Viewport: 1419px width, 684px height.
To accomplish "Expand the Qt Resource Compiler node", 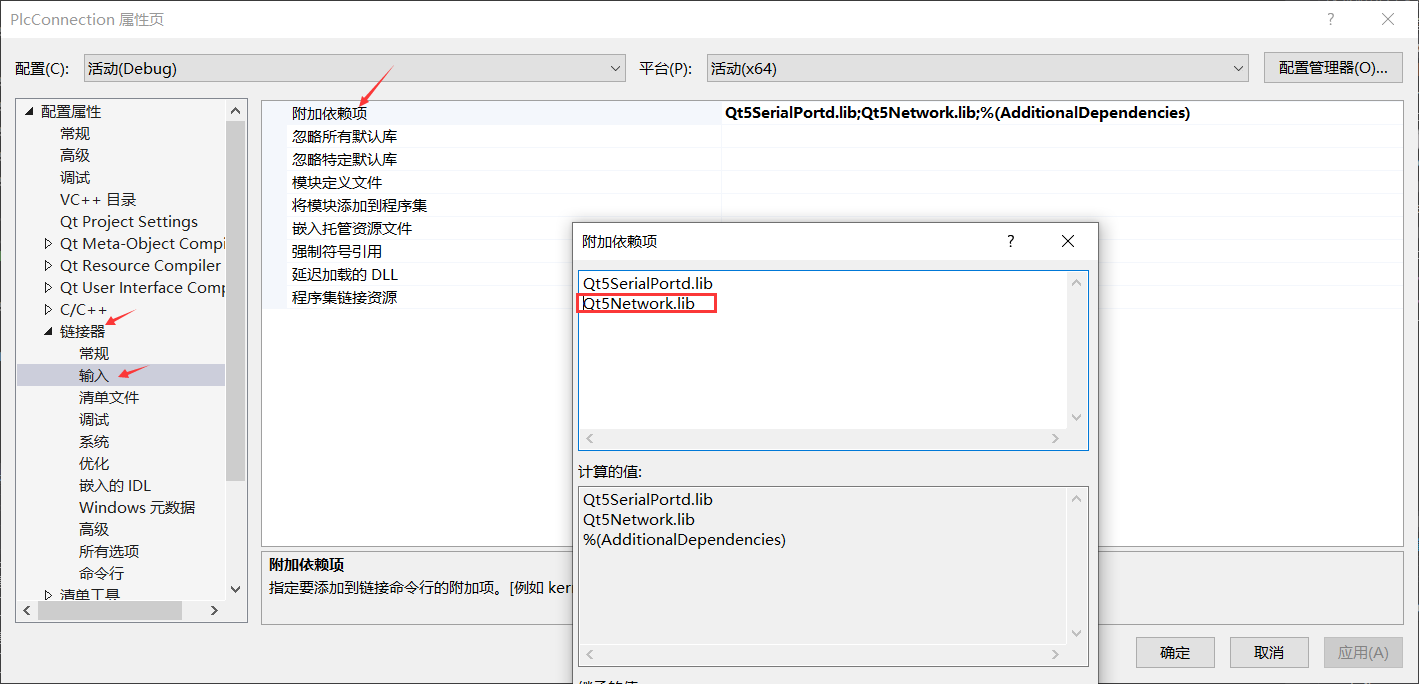I will pyautogui.click(x=47, y=265).
